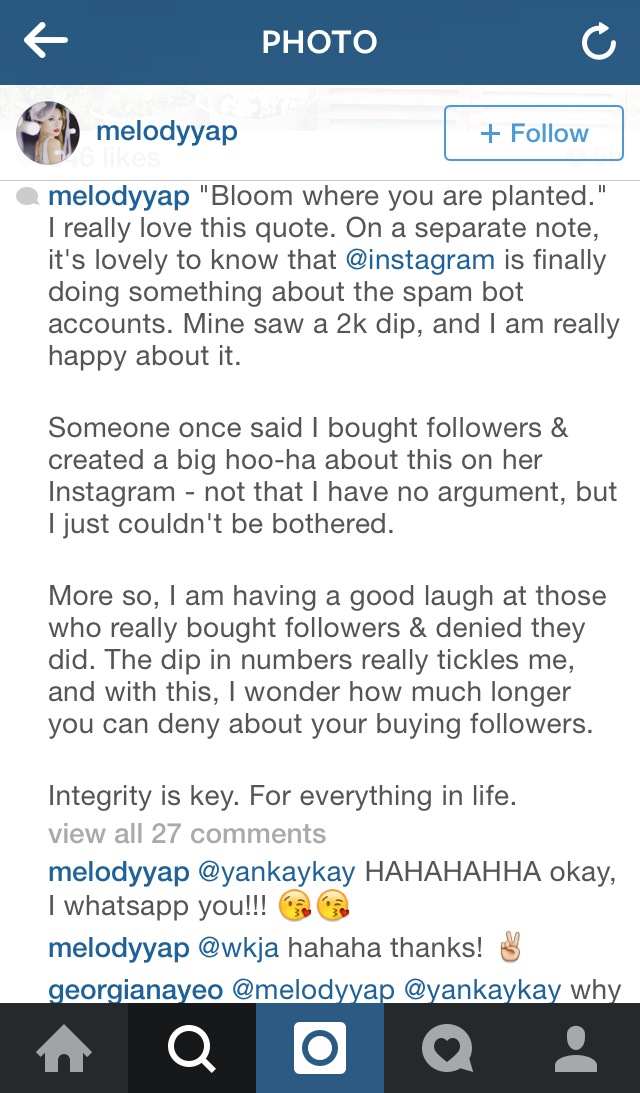The width and height of the screenshot is (640, 1093).
Task: Tap melodyyap username in caption
Action: pyautogui.click(x=119, y=196)
